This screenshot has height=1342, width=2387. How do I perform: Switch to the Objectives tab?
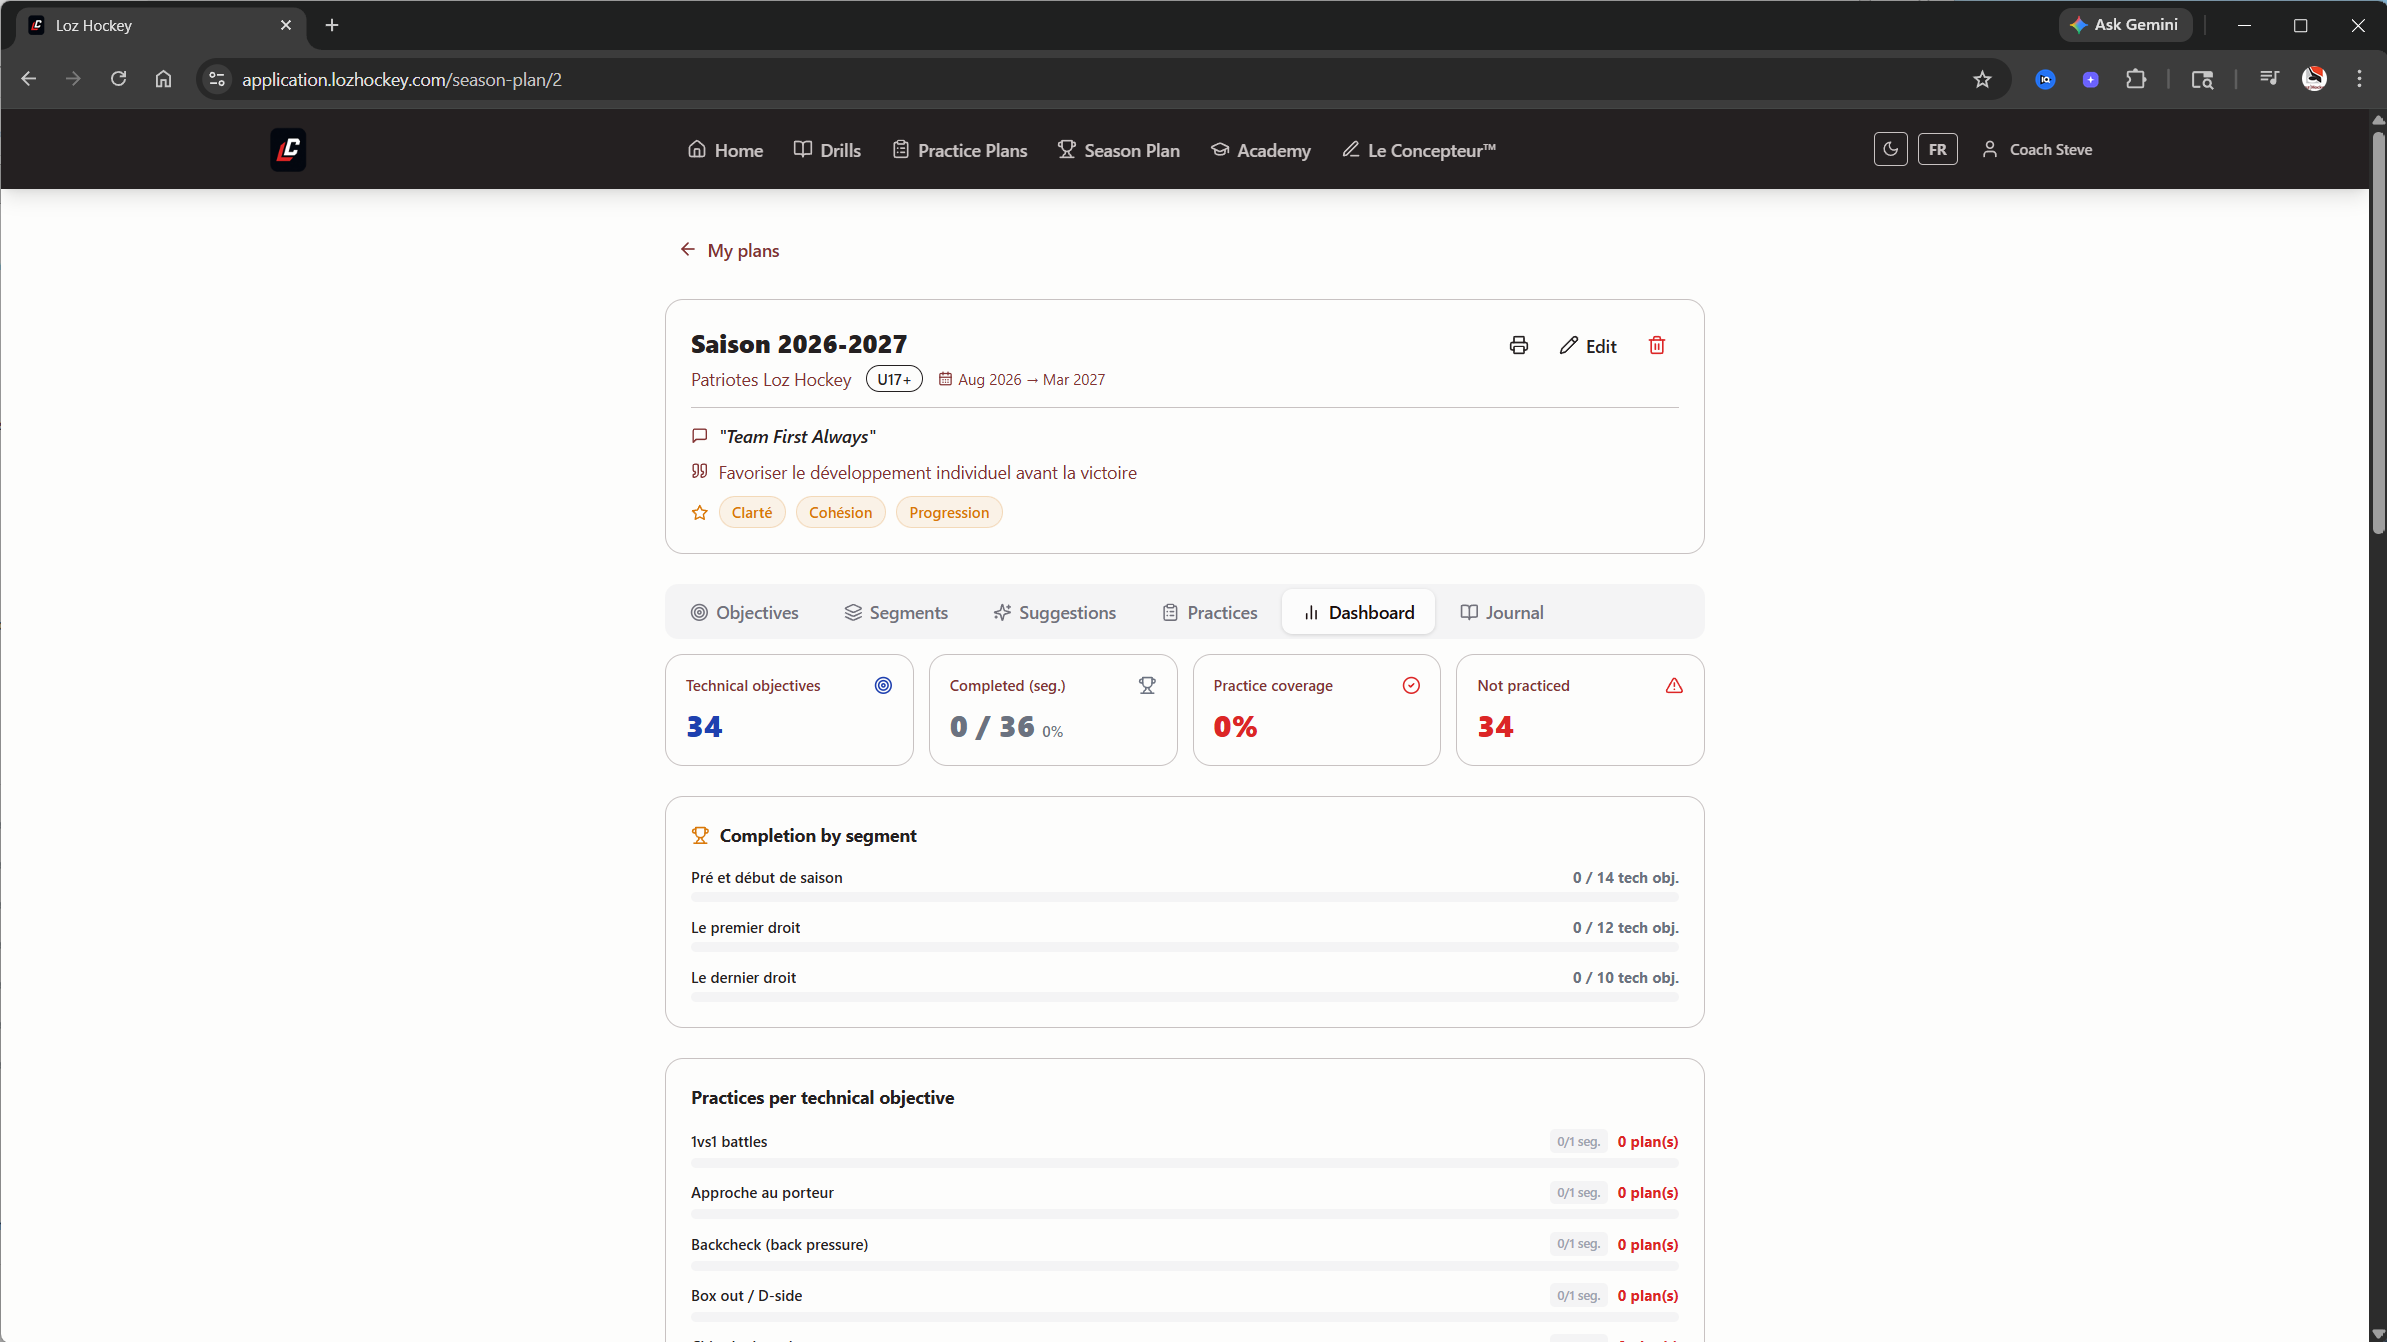[745, 612]
